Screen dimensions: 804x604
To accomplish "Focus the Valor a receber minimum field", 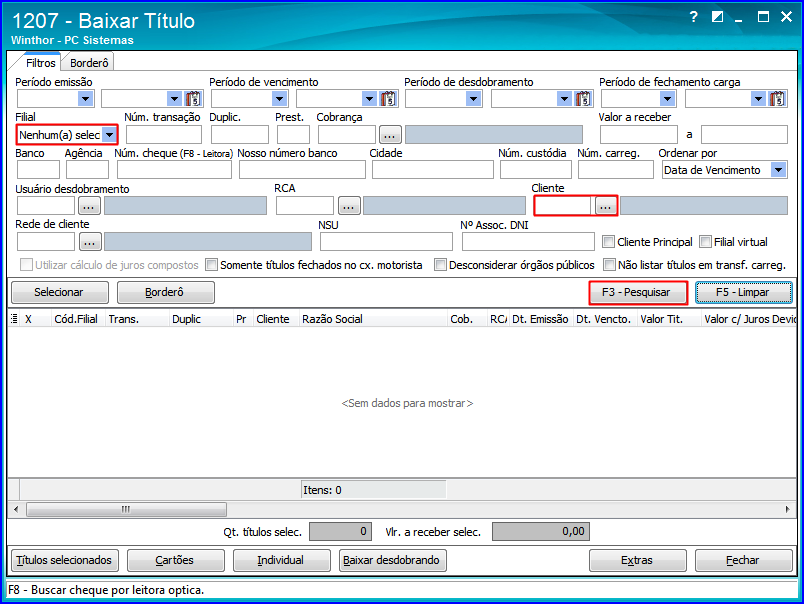I will click(x=639, y=135).
